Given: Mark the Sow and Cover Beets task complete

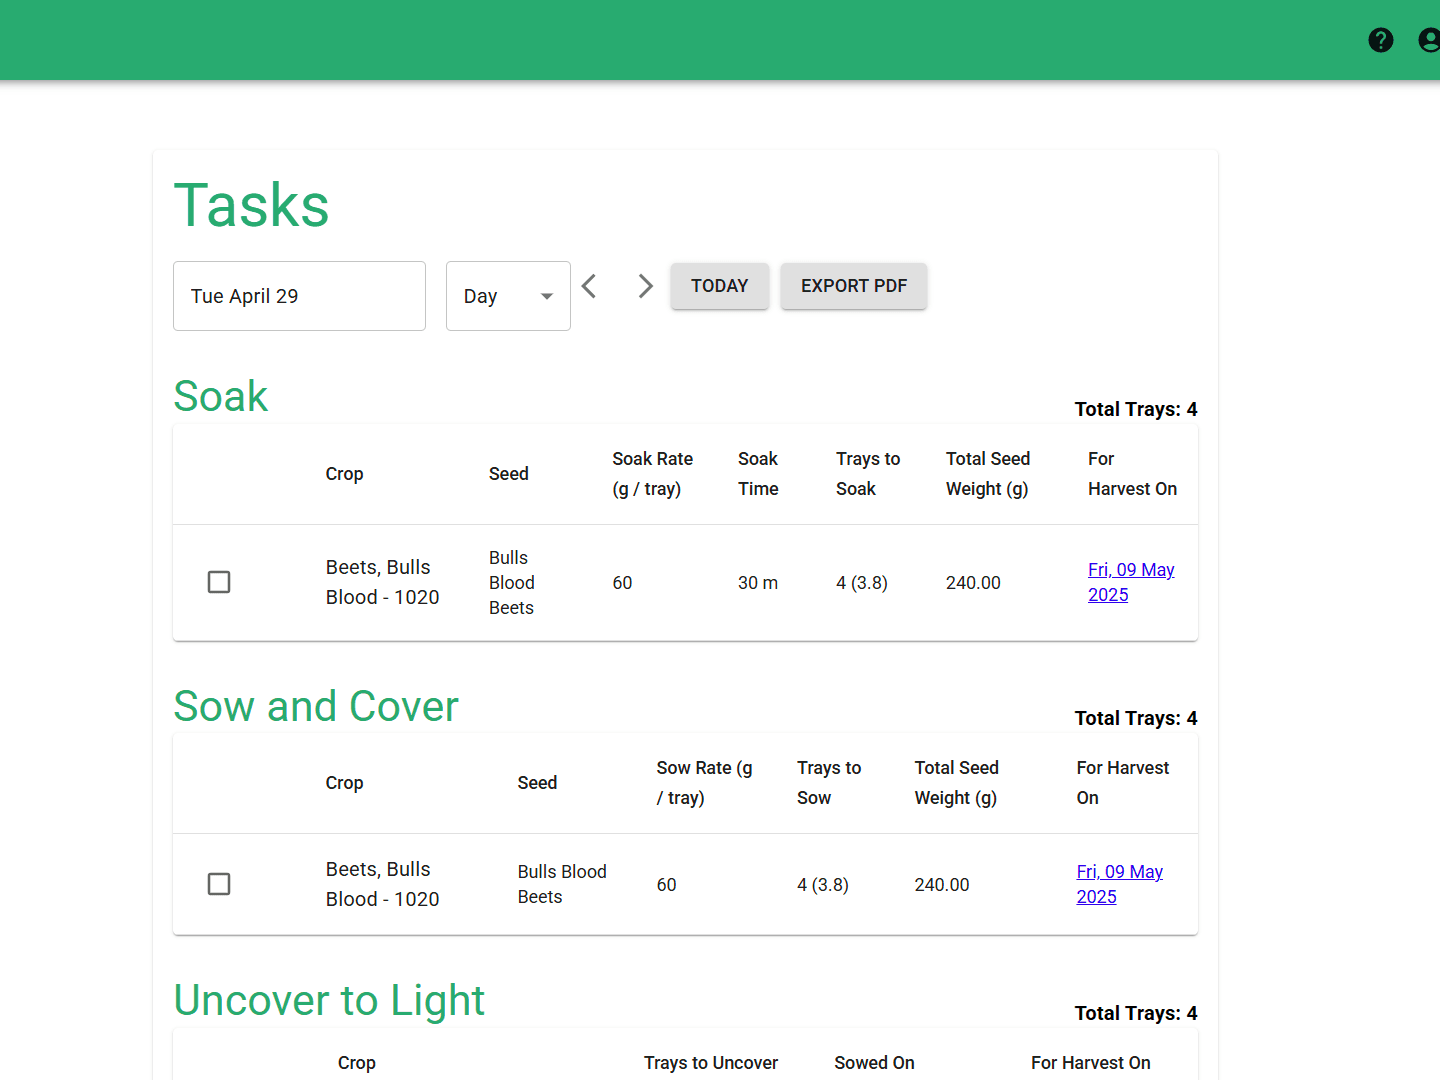Looking at the screenshot, I should (219, 884).
